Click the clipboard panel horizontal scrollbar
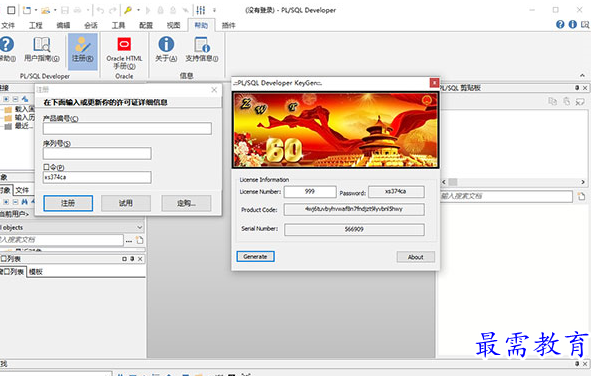Viewport: 597px width, 376px height. [513, 182]
